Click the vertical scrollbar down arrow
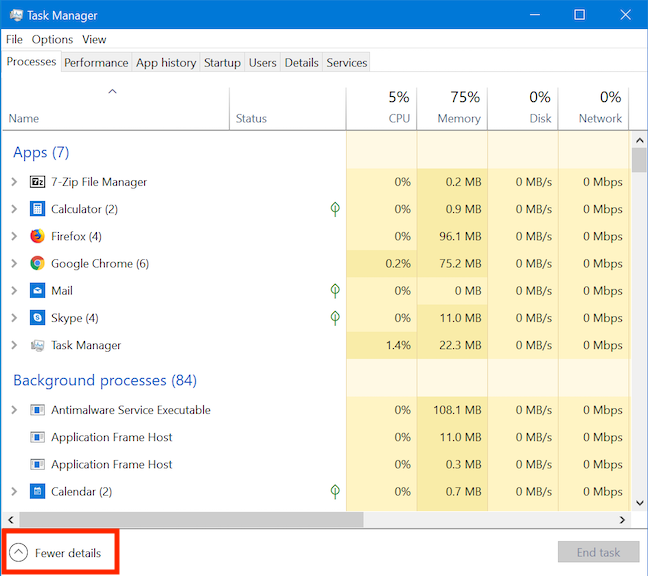This screenshot has height=576, width=648. pos(640,503)
